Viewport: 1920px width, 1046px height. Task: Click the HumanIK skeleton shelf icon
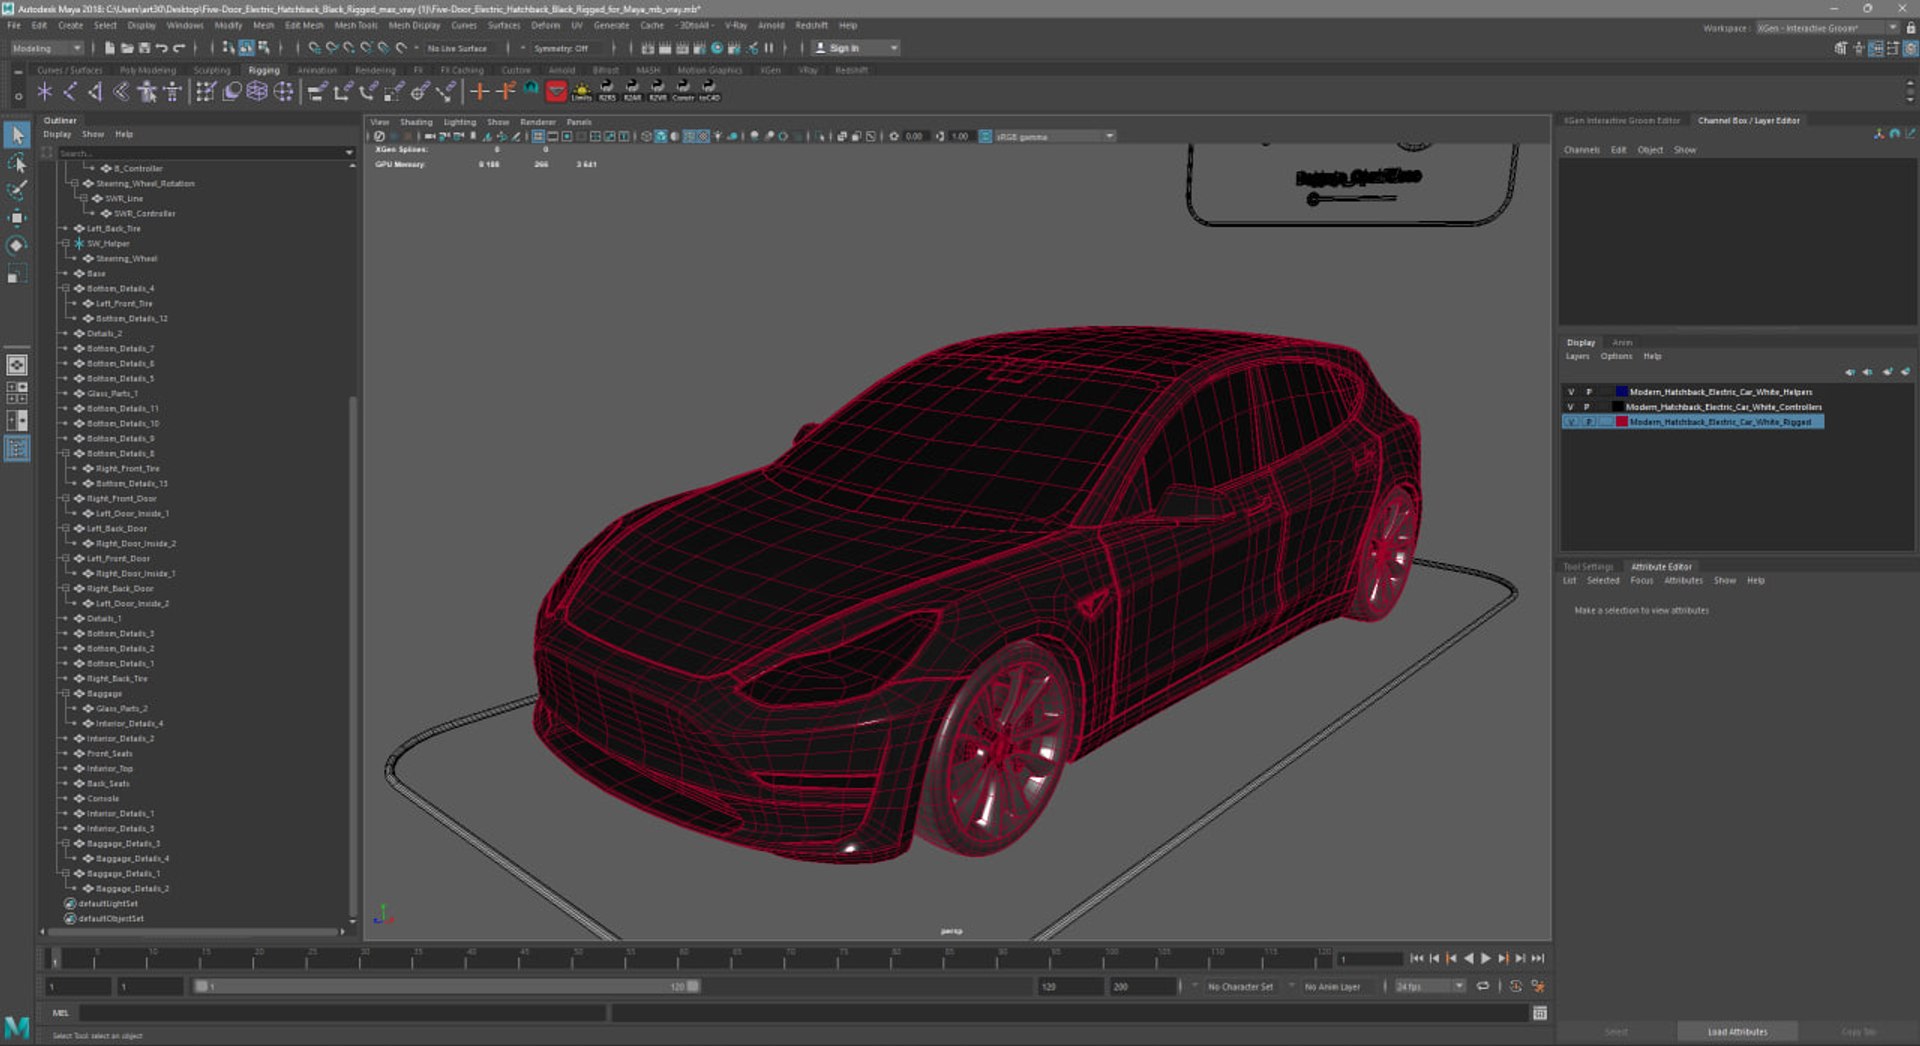(172, 92)
